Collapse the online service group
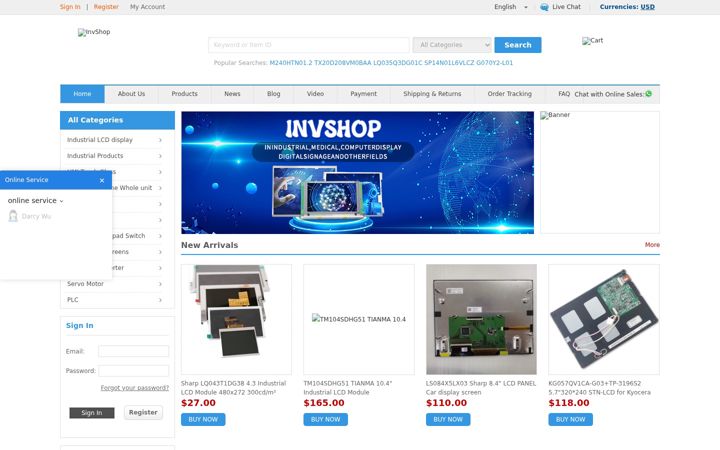 (x=35, y=201)
